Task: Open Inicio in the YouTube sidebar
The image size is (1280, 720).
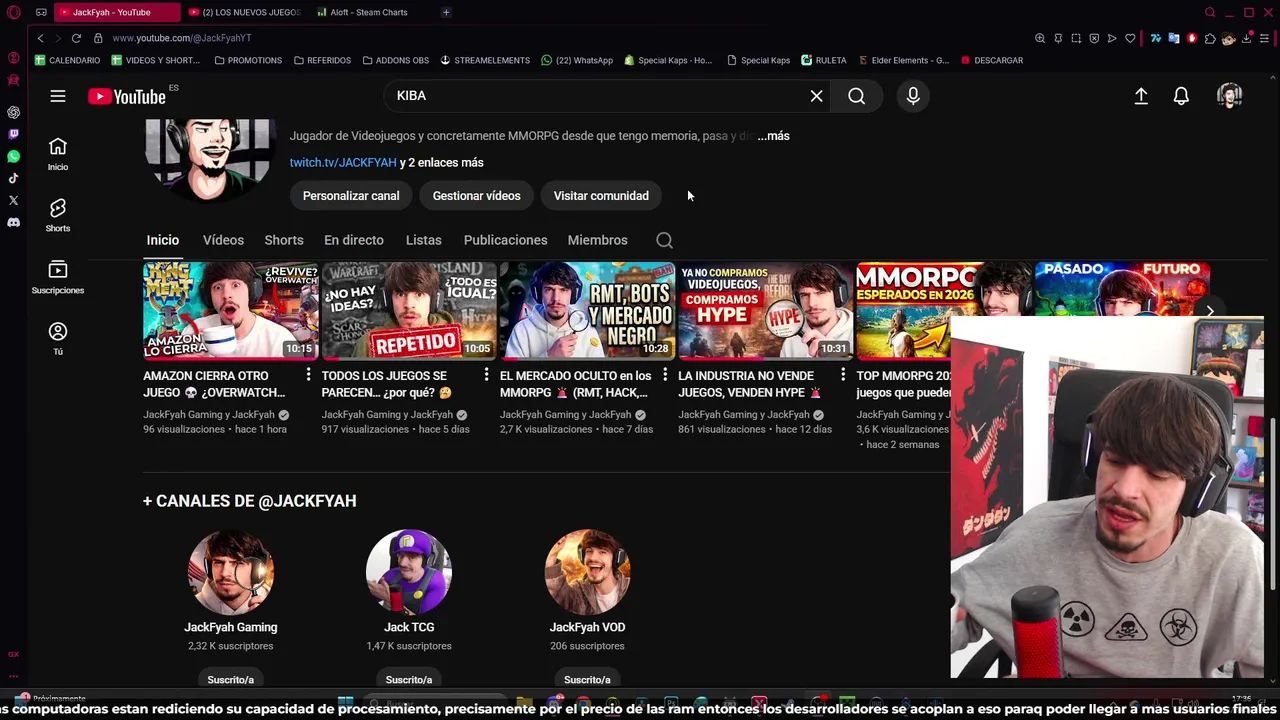Action: (x=58, y=154)
